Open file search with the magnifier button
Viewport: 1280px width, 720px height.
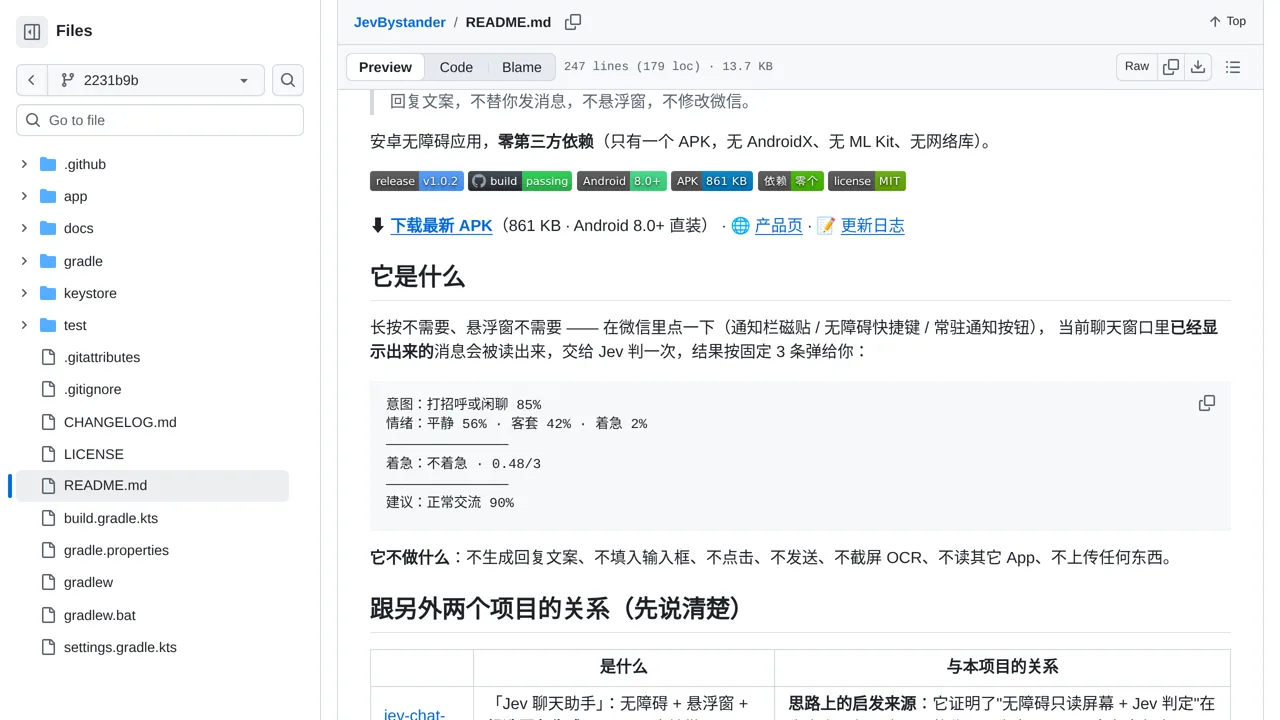288,80
